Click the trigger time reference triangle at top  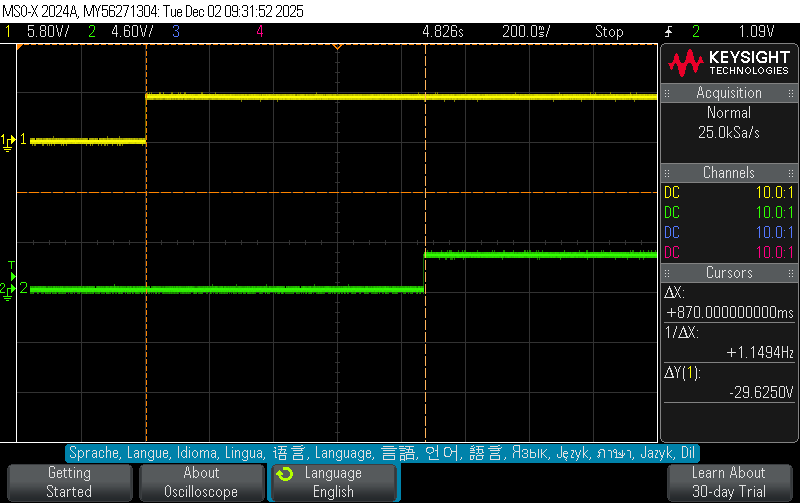(x=337, y=47)
